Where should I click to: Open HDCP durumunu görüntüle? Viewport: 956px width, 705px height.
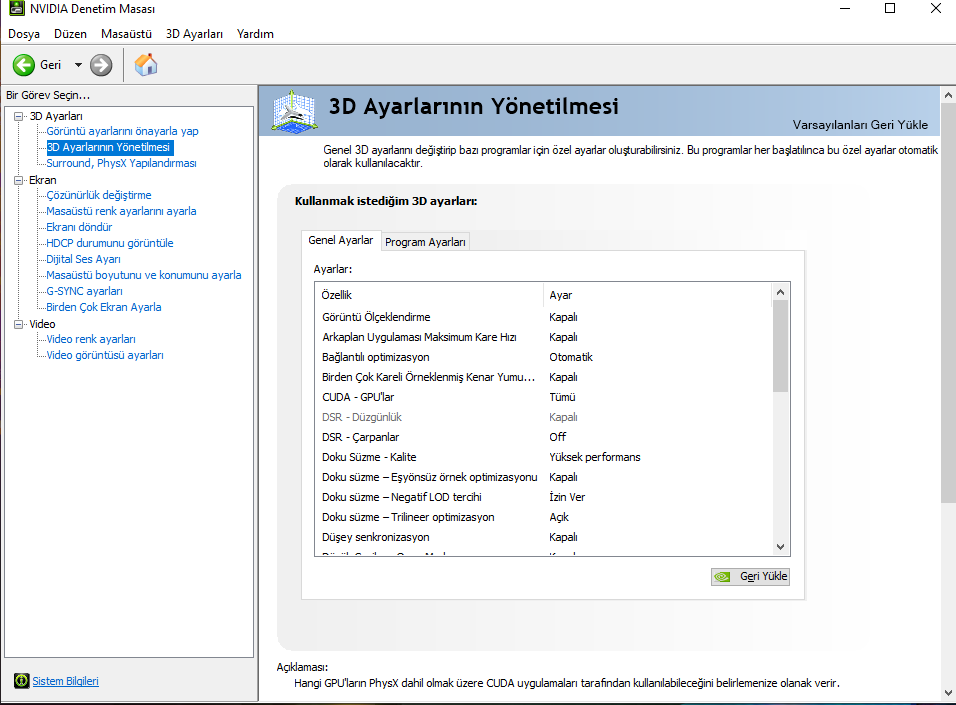[110, 243]
